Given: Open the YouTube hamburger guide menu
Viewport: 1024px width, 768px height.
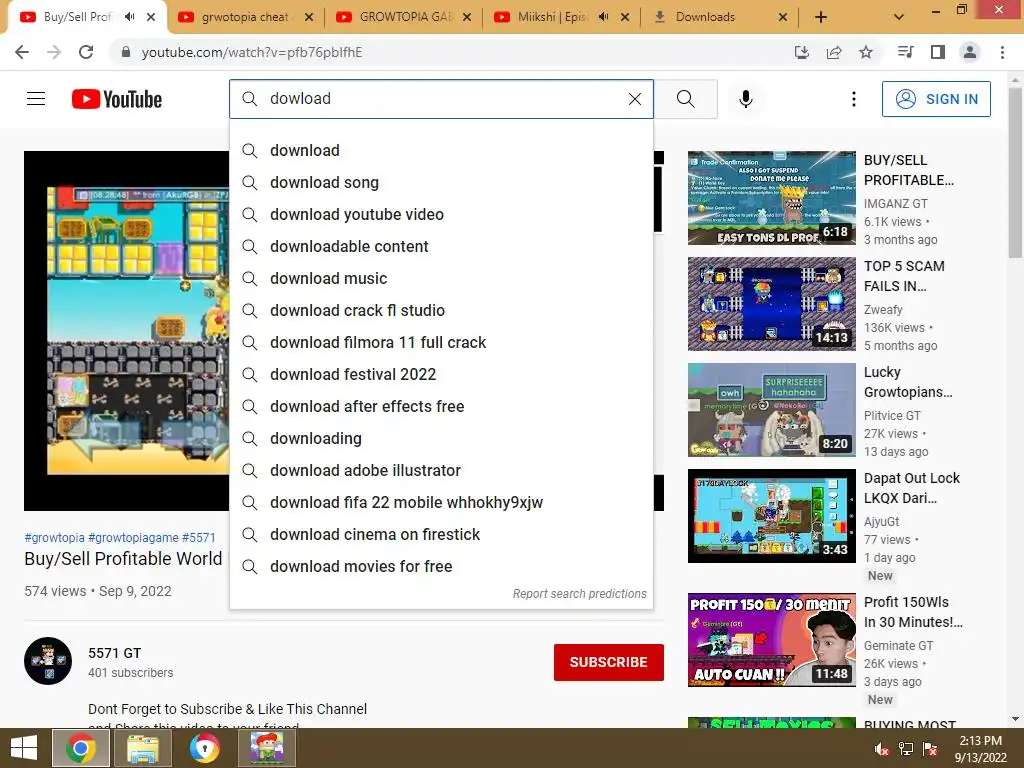Looking at the screenshot, I should tap(36, 99).
